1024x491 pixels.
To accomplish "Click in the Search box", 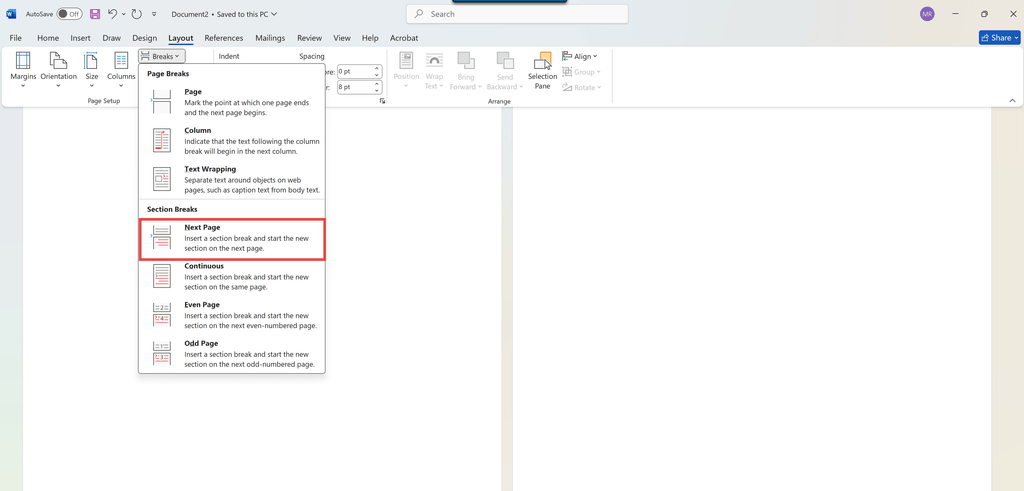I will pos(517,14).
